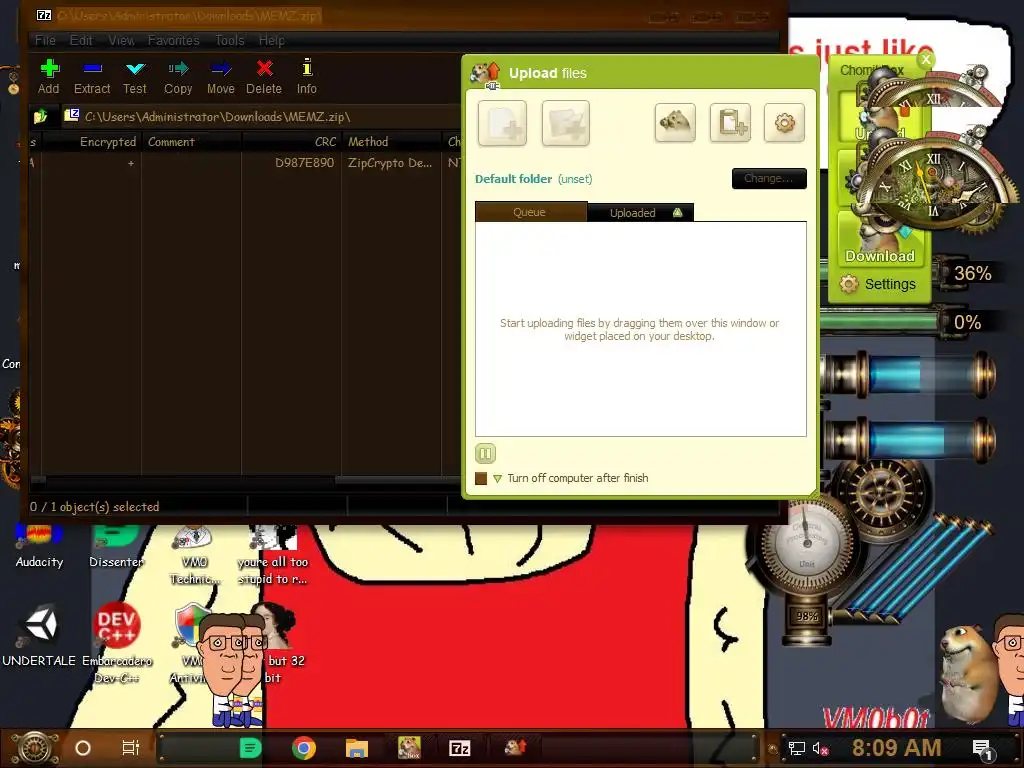
Task: Open Chrome from the taskbar
Action: 304,748
